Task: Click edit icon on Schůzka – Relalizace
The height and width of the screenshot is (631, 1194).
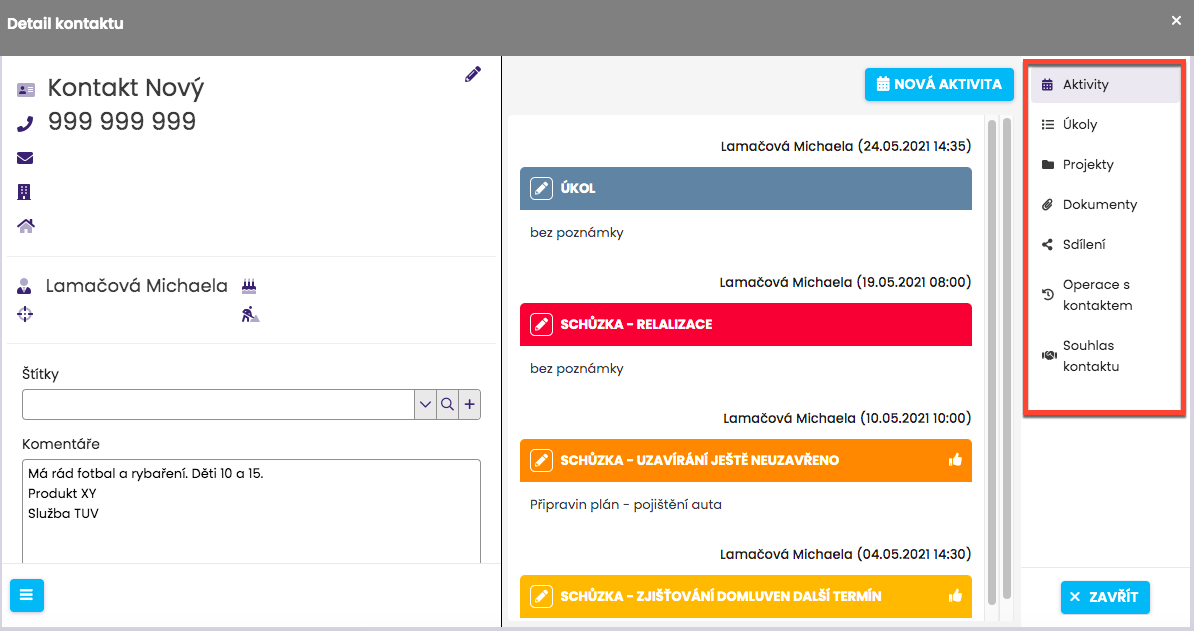Action: click(x=541, y=325)
